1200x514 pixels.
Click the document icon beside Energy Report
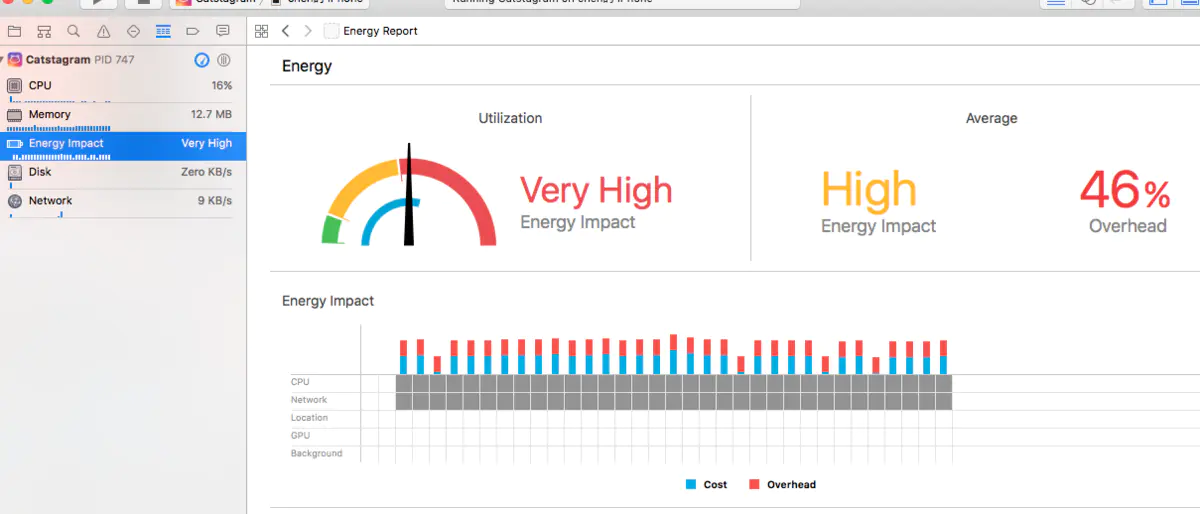pyautogui.click(x=331, y=31)
